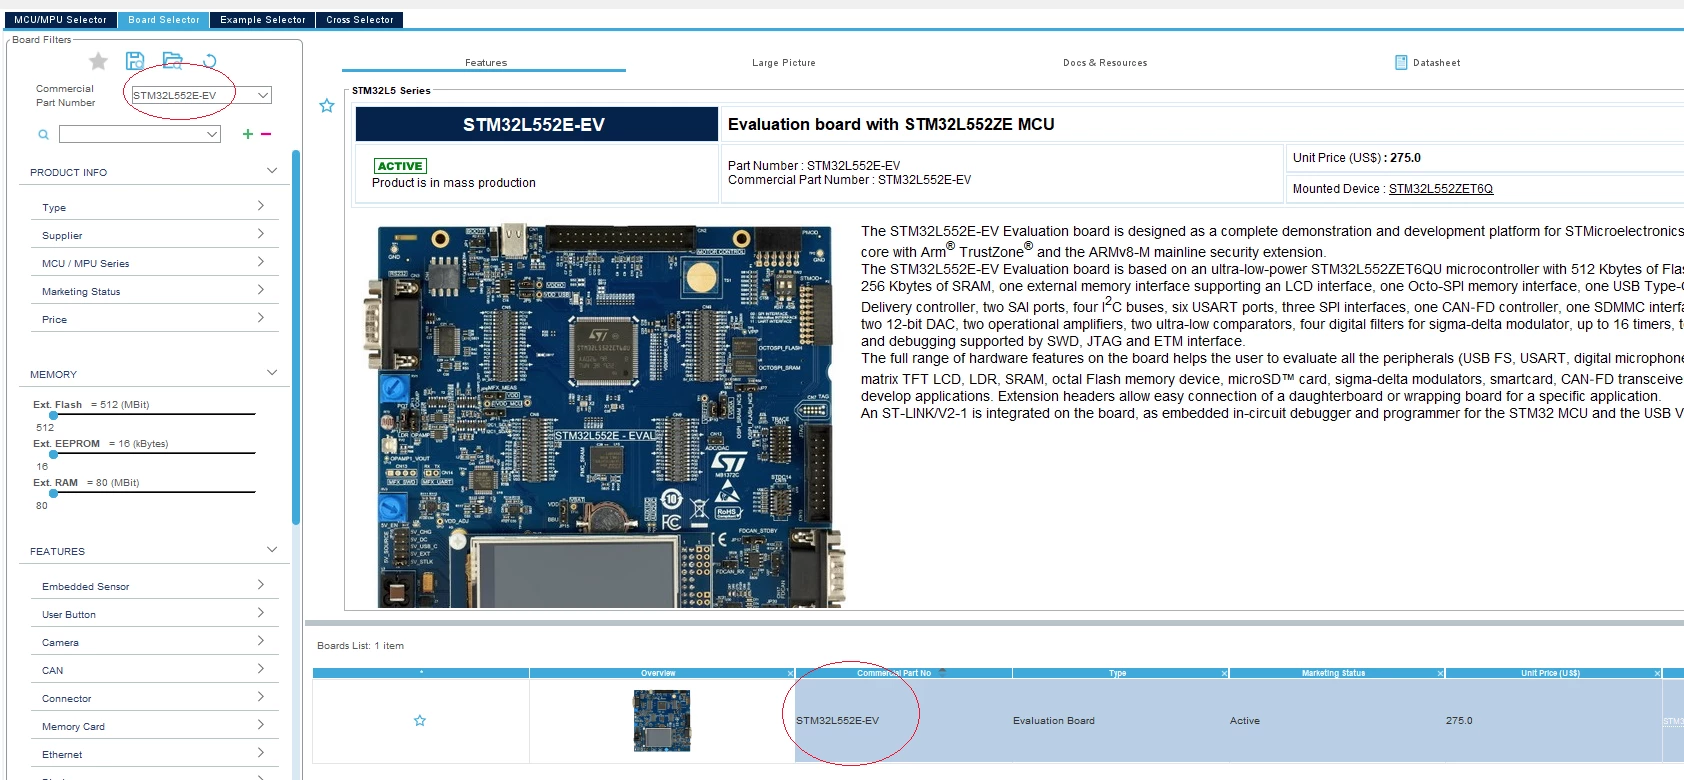Sort by the Type column header
The image size is (1684, 780).
tap(1118, 673)
